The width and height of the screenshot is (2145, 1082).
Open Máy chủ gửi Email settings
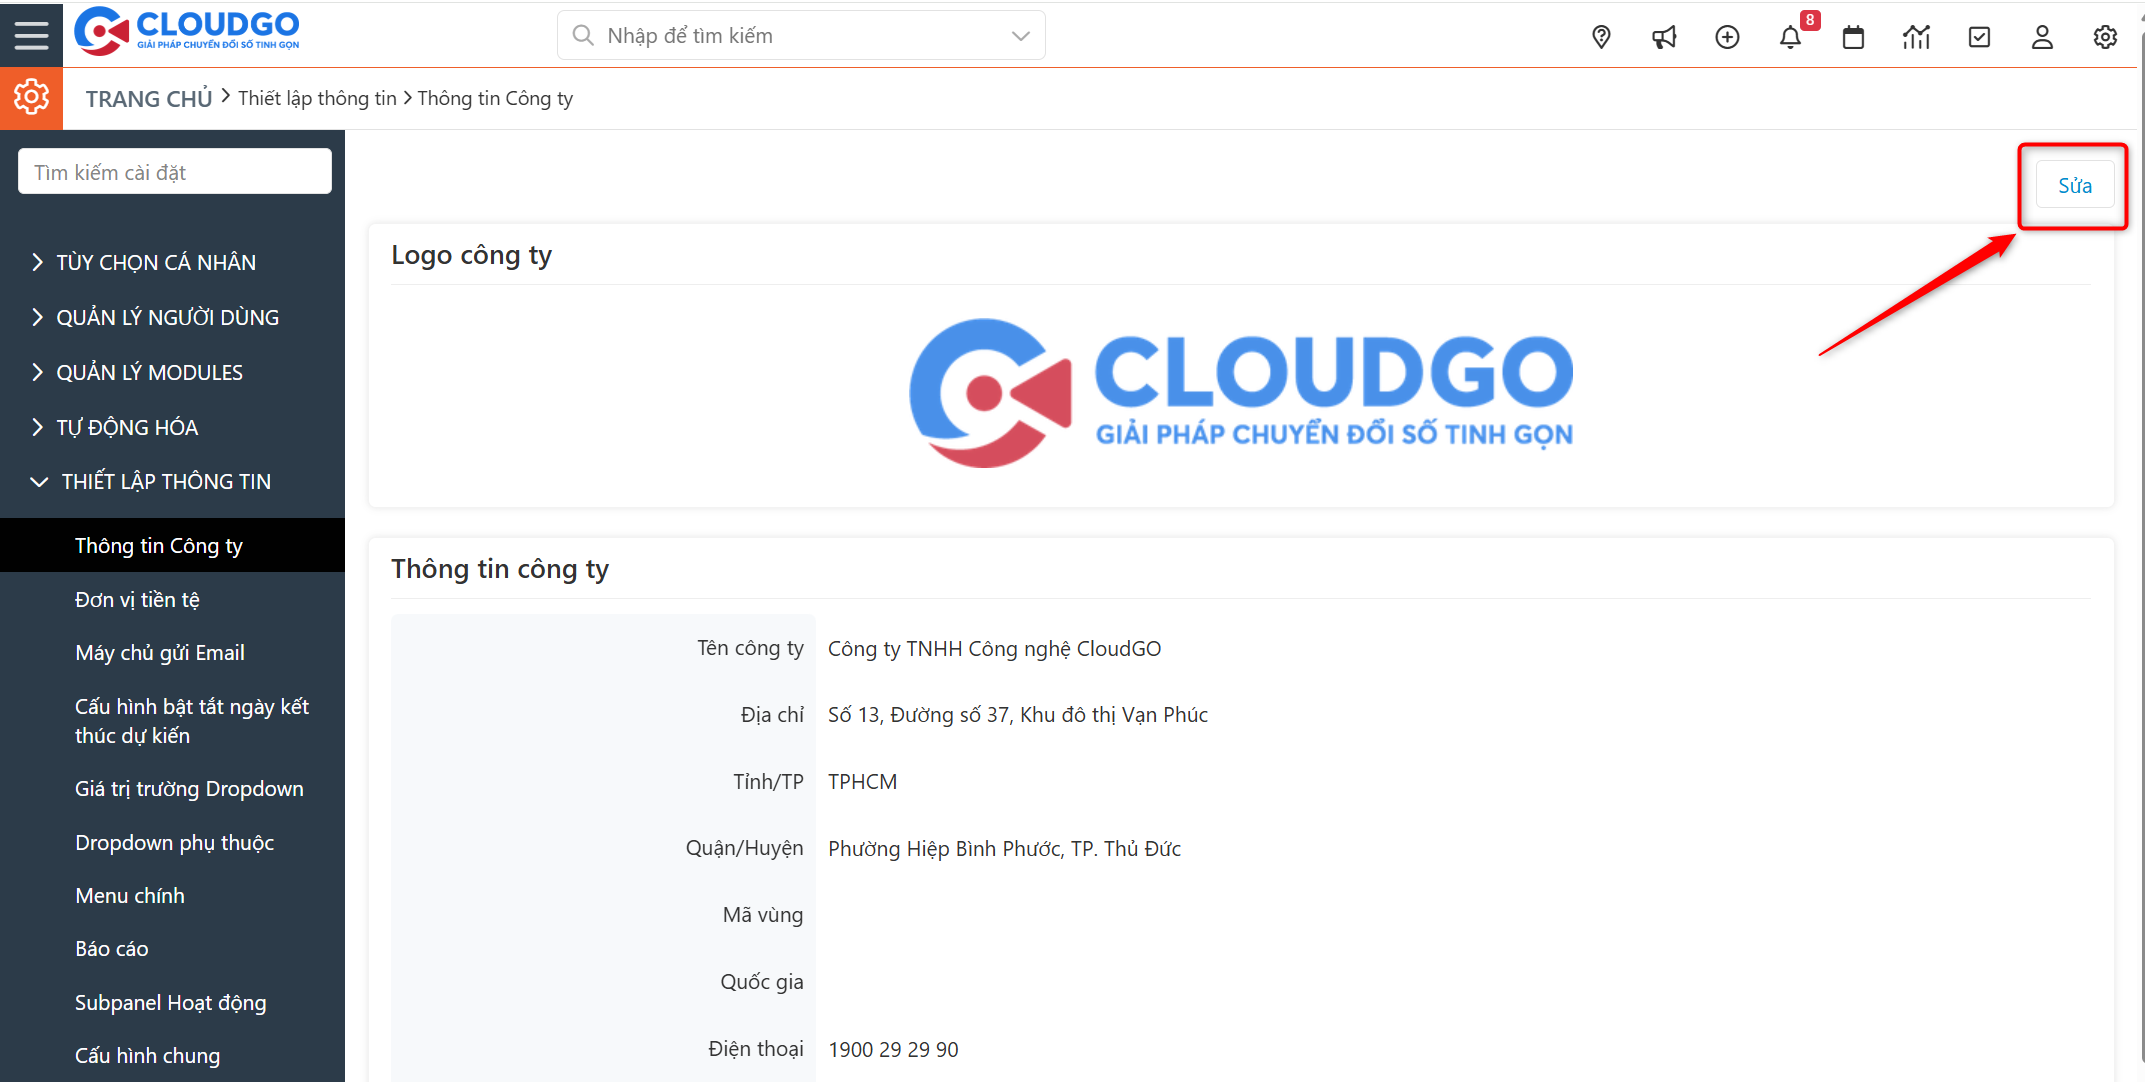(160, 652)
